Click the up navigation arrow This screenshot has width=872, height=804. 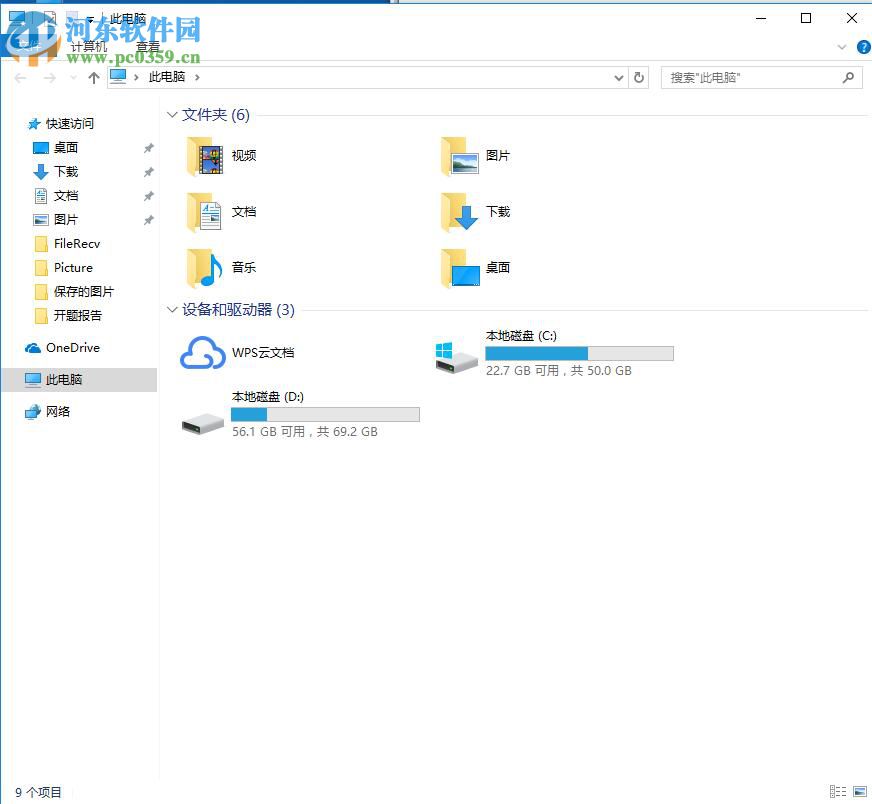93,77
